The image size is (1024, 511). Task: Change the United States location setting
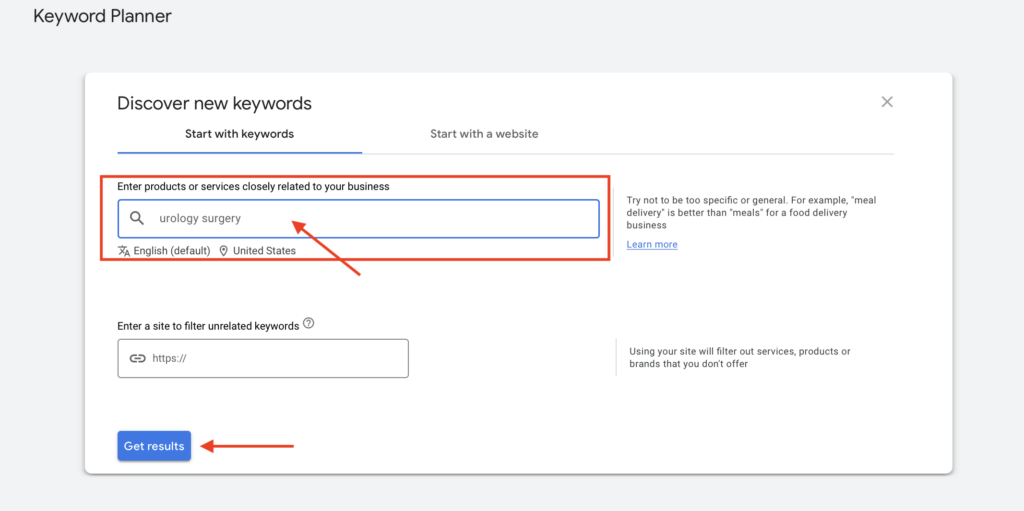(x=264, y=251)
